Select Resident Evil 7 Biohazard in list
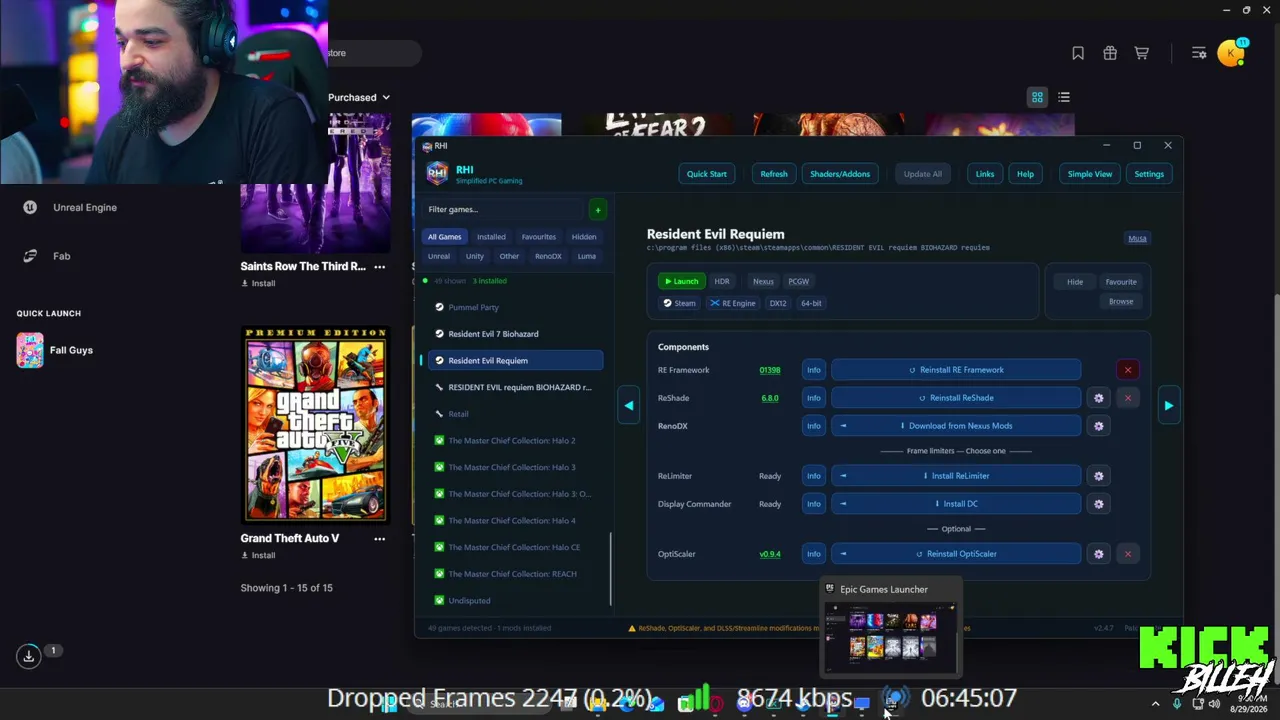Viewport: 1280px width, 720px height. tap(515, 334)
